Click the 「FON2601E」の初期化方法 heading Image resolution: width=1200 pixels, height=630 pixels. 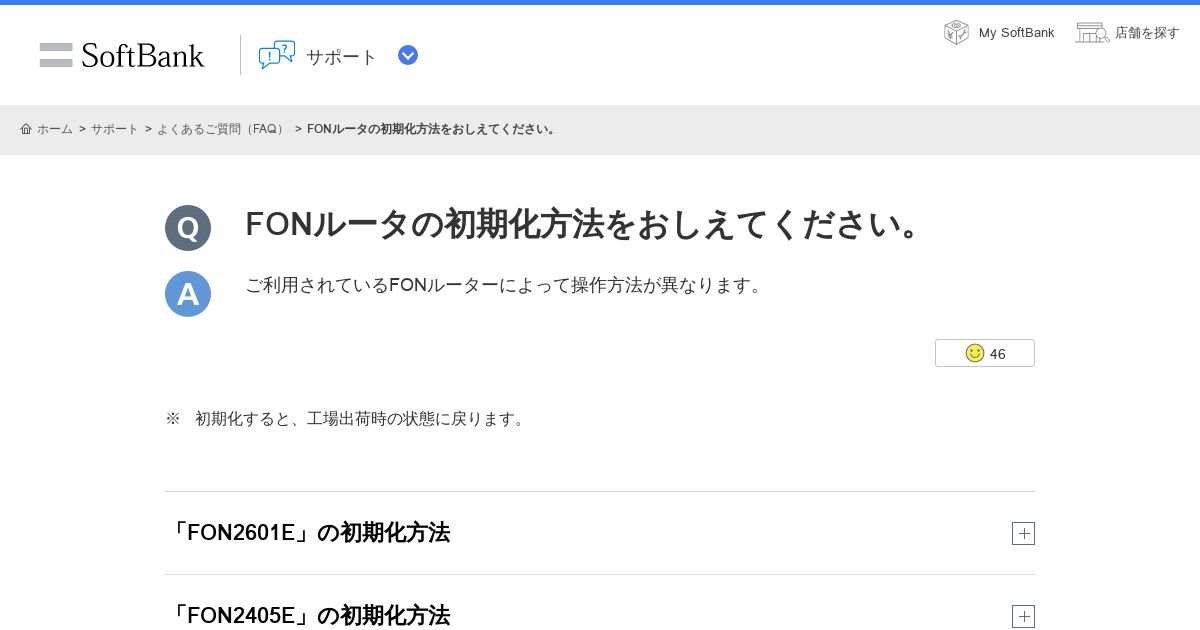(x=308, y=533)
